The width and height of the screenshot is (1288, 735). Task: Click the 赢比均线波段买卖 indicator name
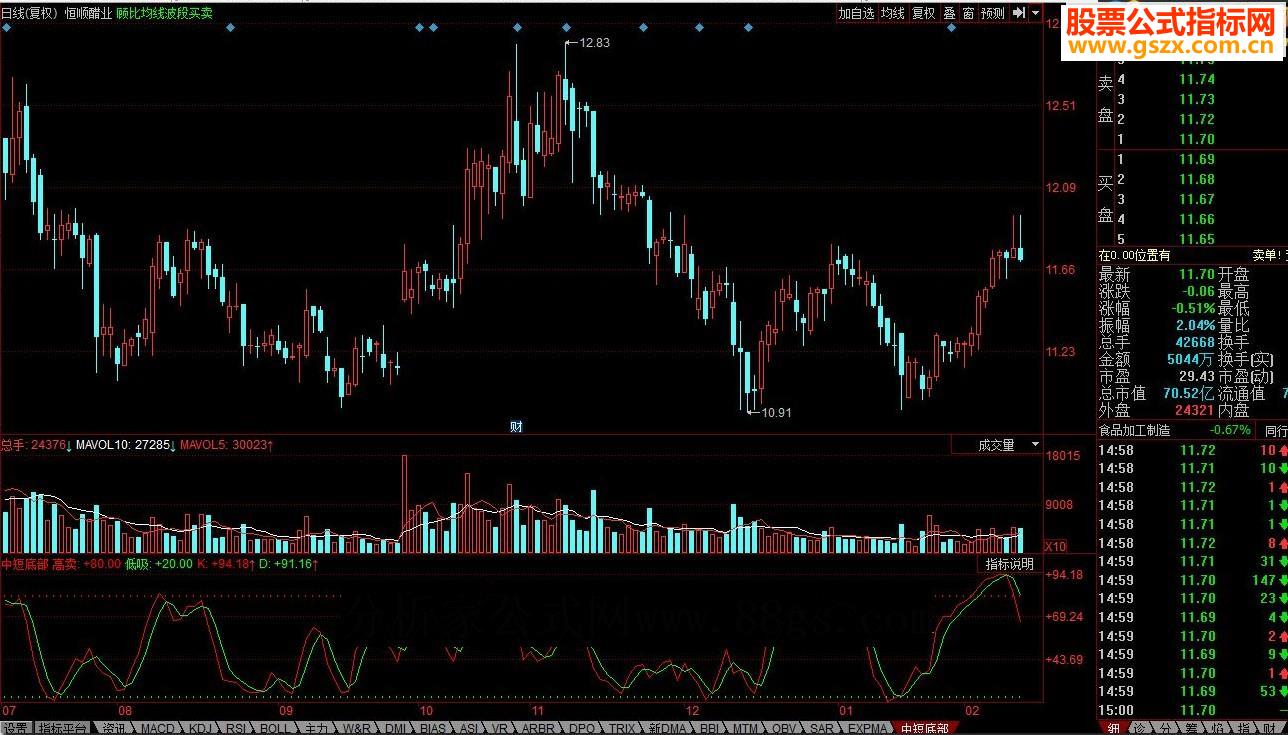point(164,14)
